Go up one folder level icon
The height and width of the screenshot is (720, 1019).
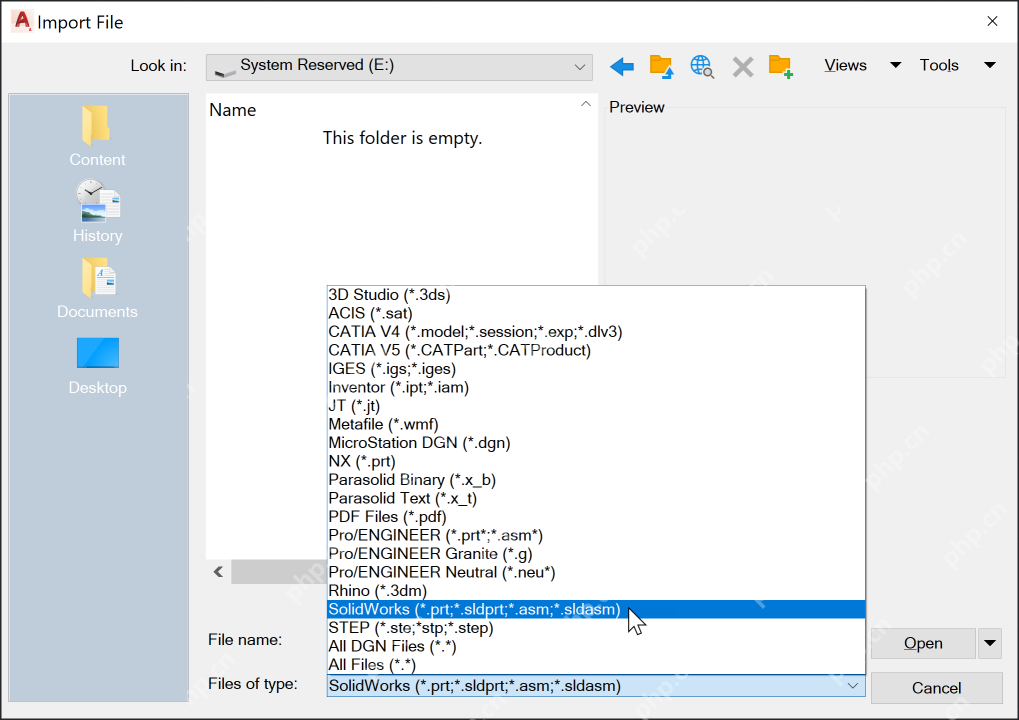pos(662,66)
